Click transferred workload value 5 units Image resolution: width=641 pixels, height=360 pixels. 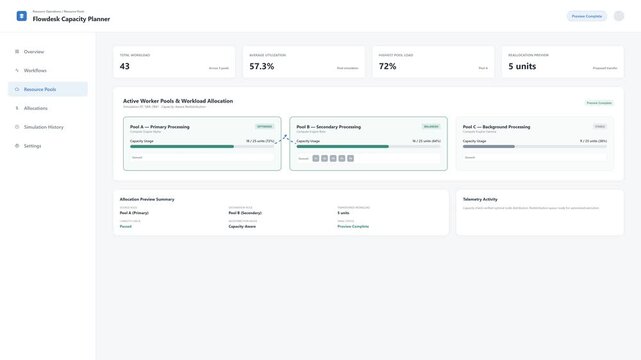tap(343, 213)
